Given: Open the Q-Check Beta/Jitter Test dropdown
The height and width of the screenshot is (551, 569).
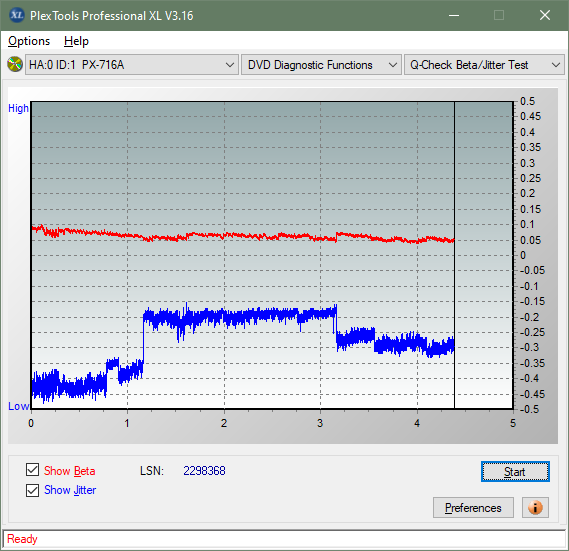Looking at the screenshot, I should point(484,65).
